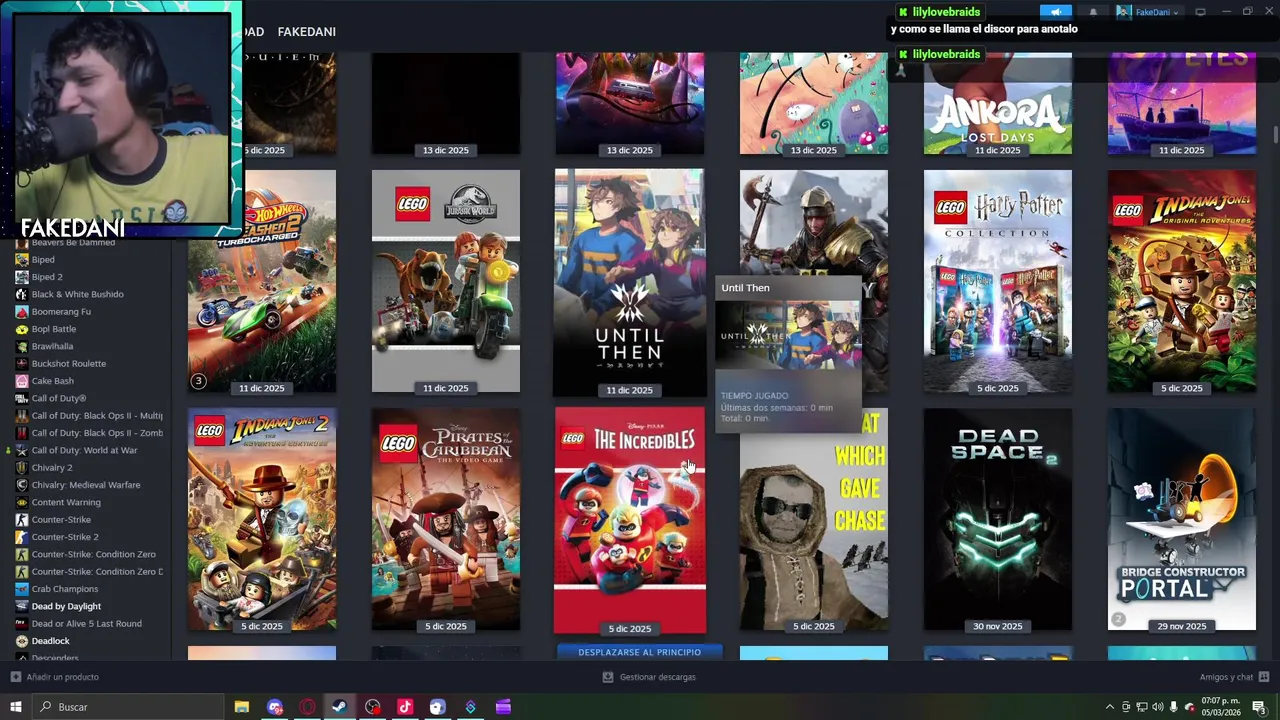Open the OBS Studio taskbar icon
1280x720 pixels.
coord(373,707)
